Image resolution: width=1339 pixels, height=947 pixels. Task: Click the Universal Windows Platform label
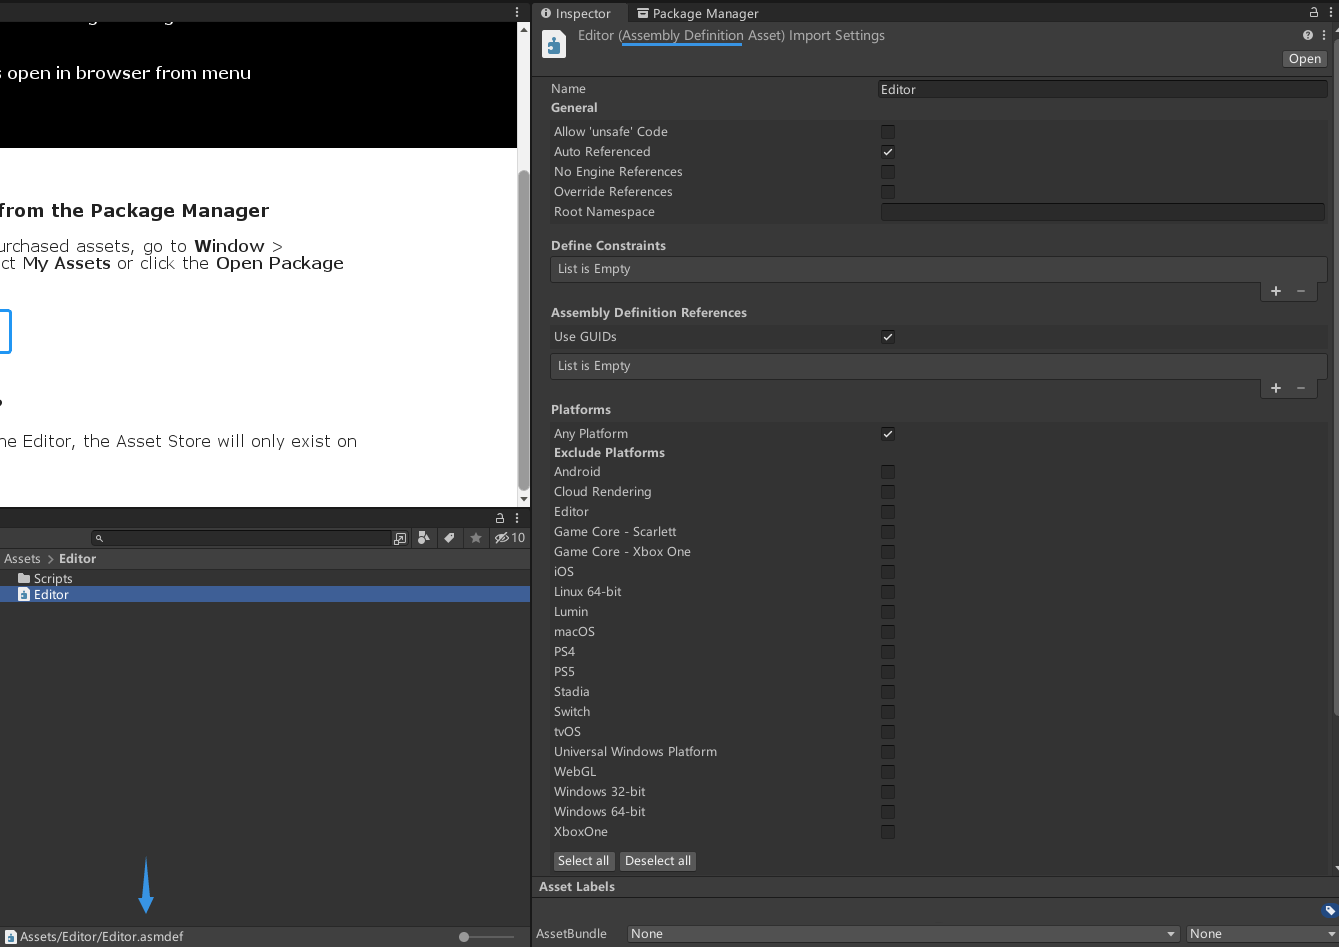point(635,752)
